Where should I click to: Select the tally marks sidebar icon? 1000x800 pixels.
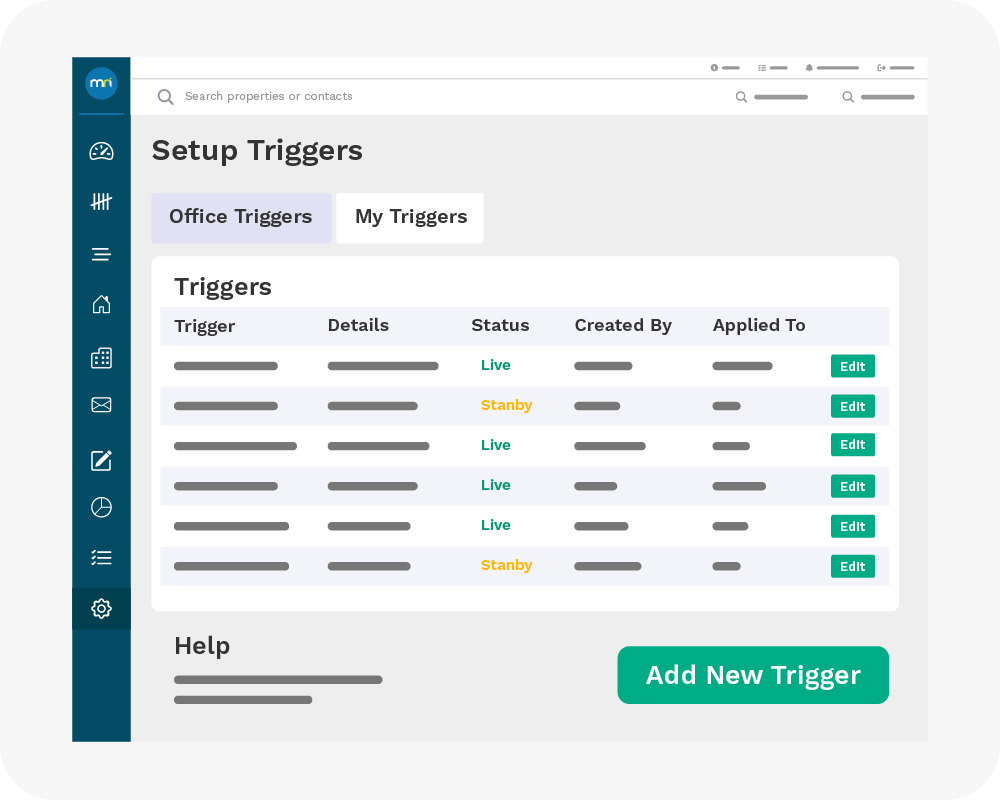[x=101, y=202]
